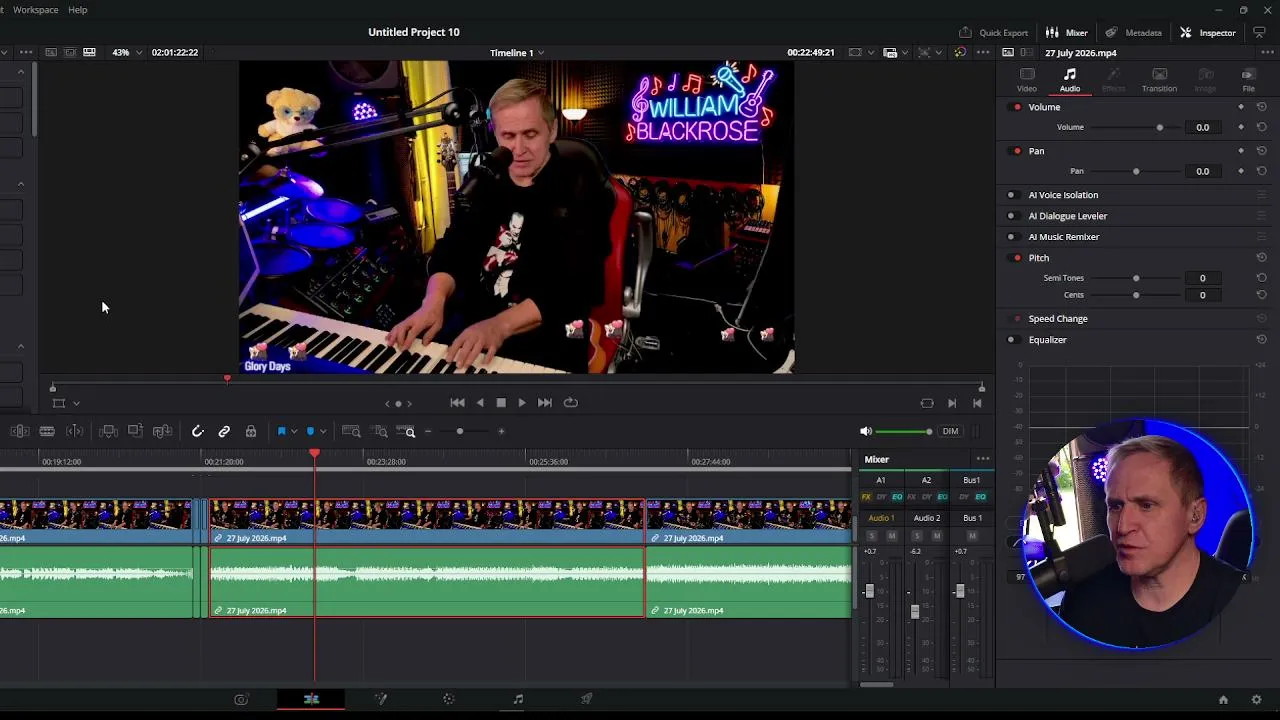The width and height of the screenshot is (1280, 720).
Task: Select the detail zoom icon
Action: (380, 431)
